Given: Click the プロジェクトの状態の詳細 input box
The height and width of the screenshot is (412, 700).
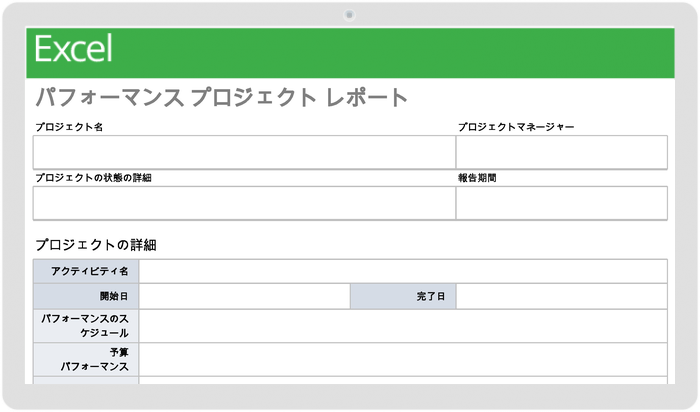Looking at the screenshot, I should pyautogui.click(x=244, y=203).
